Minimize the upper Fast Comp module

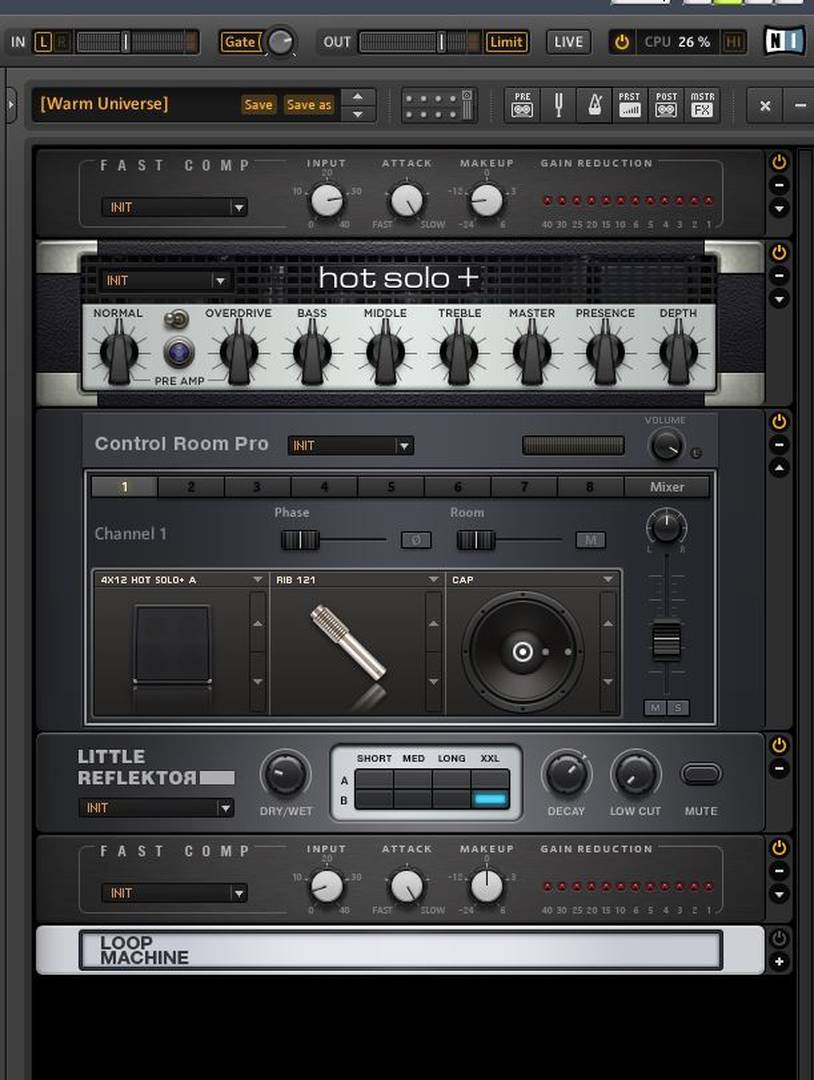(x=779, y=185)
